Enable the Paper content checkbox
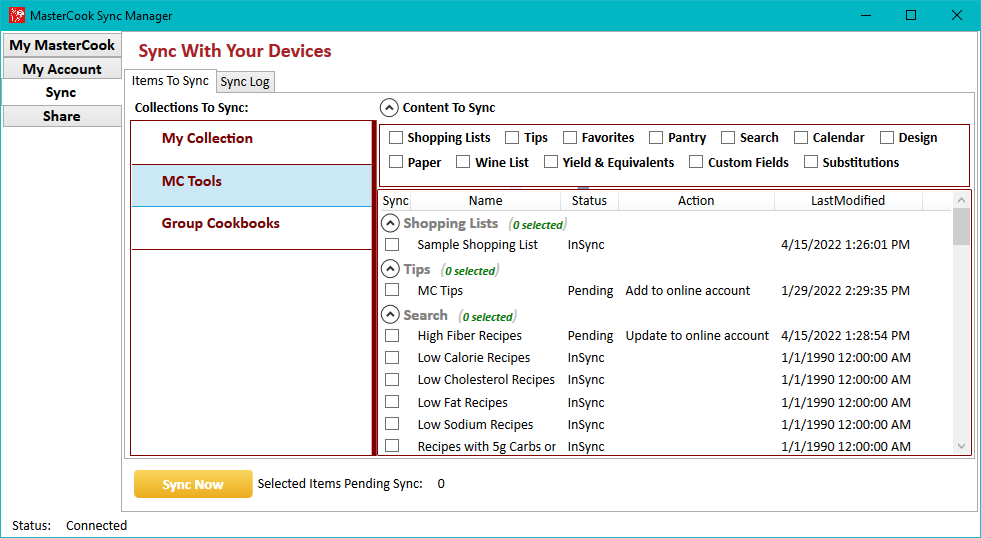The image size is (981, 538). tap(396, 162)
